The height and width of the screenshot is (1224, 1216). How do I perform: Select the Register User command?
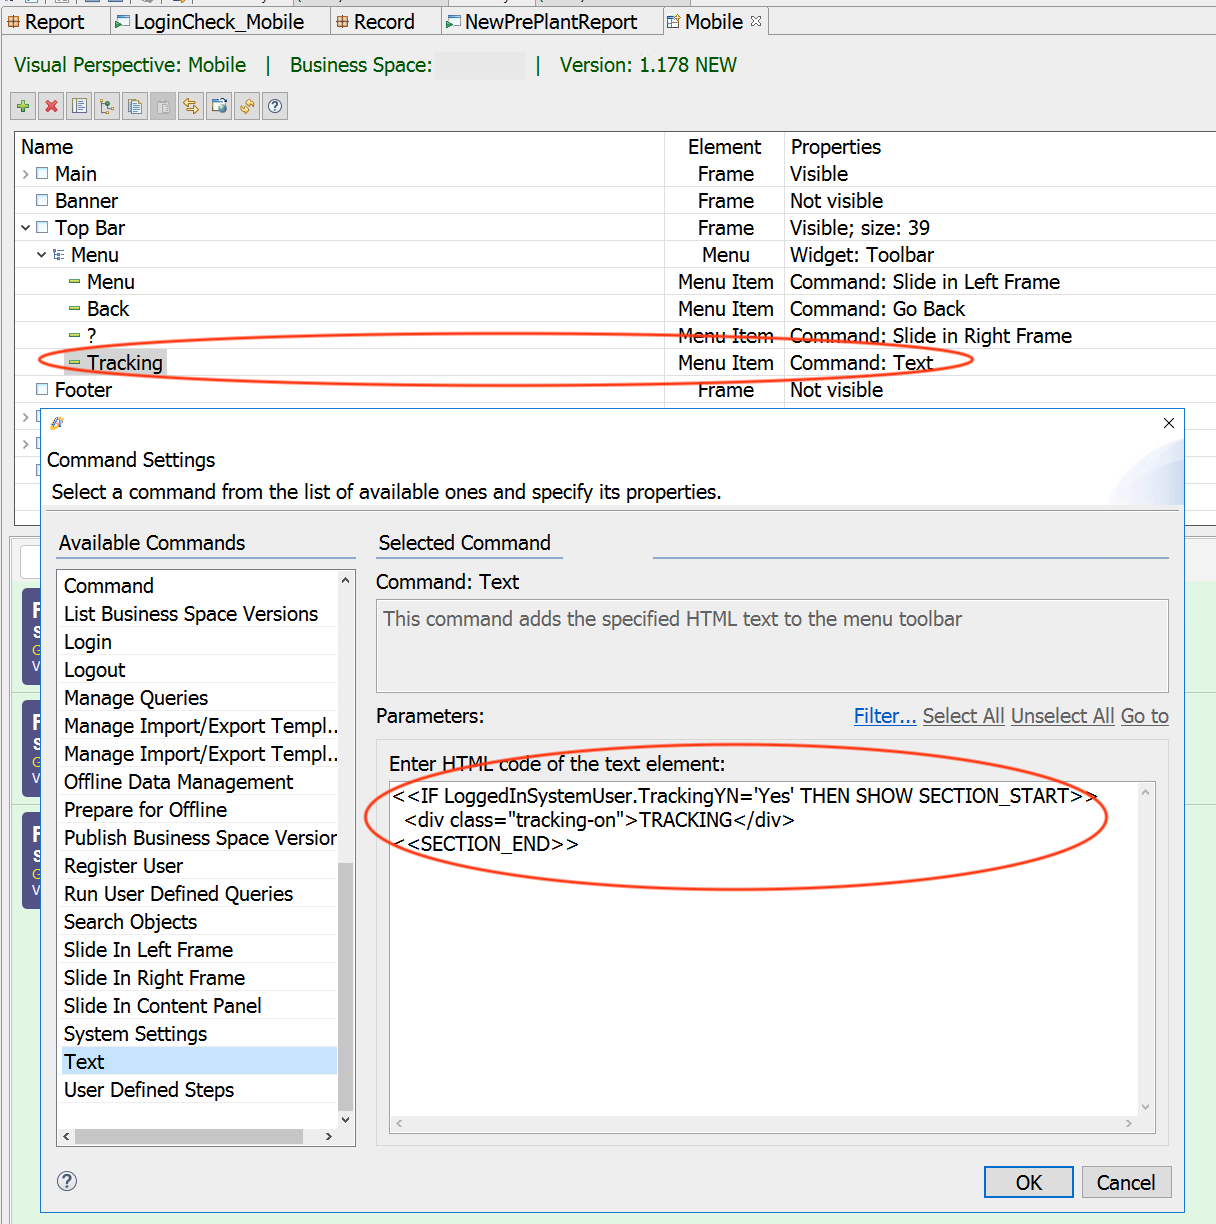click(198, 866)
